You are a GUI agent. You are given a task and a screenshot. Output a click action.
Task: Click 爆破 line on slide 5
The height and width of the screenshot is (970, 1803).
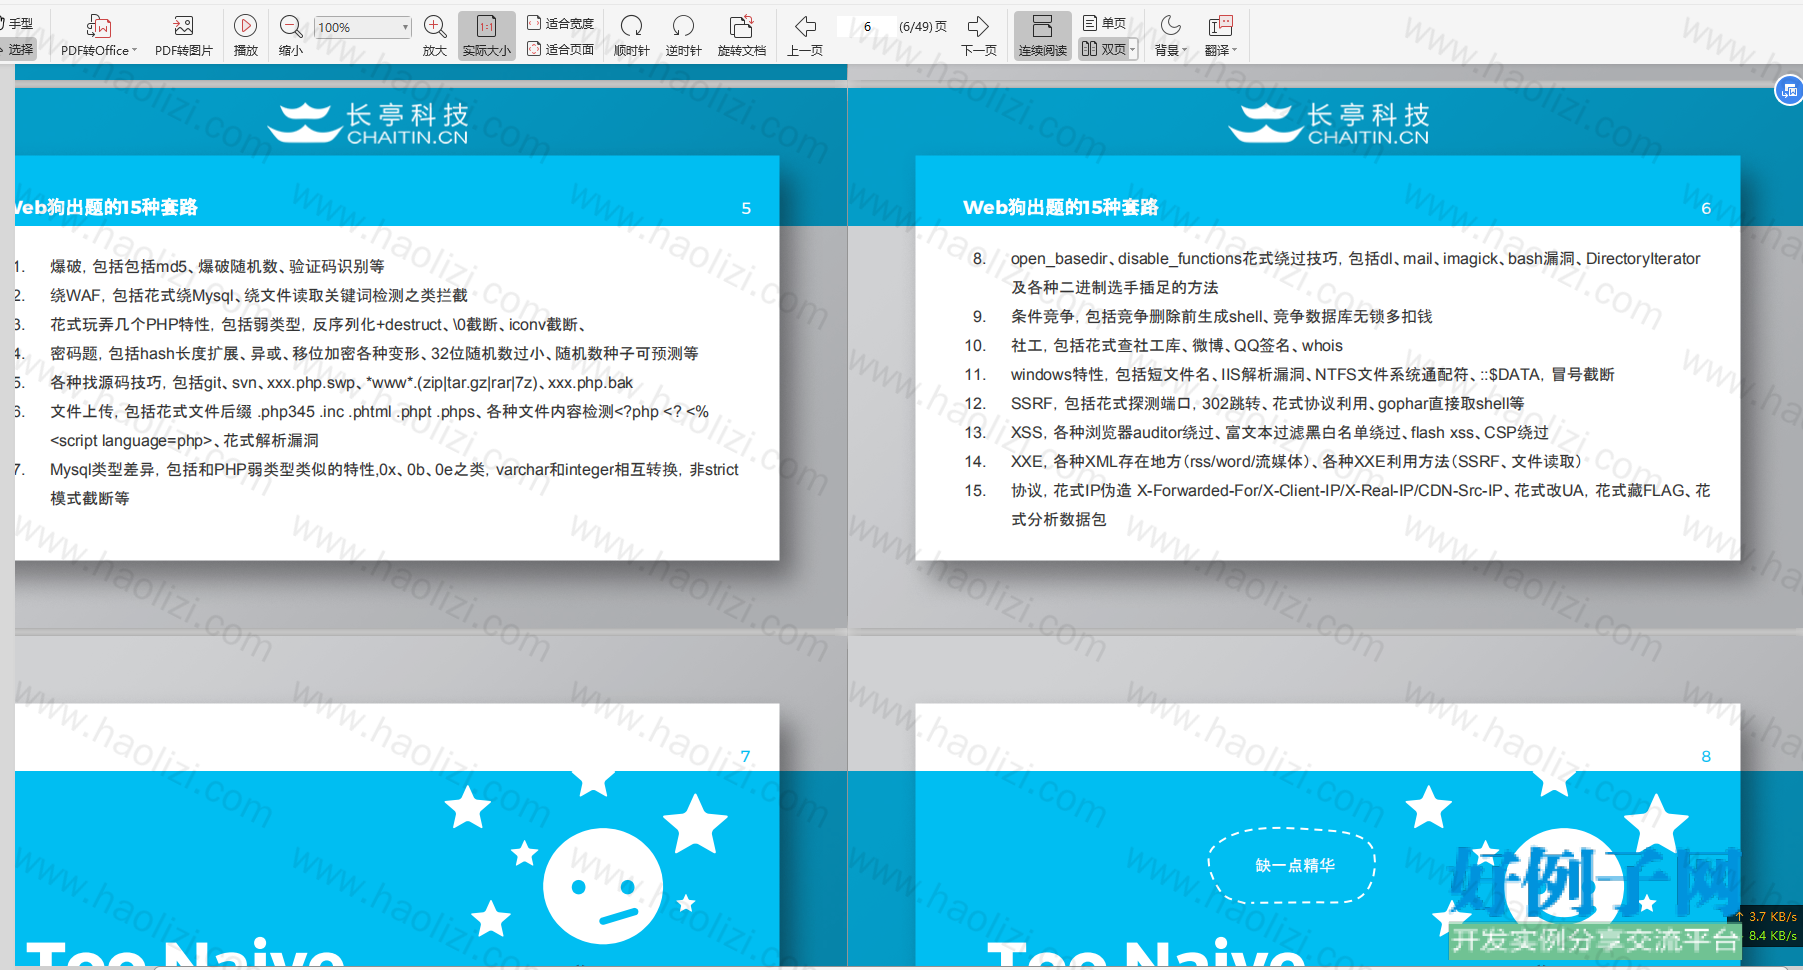[217, 267]
